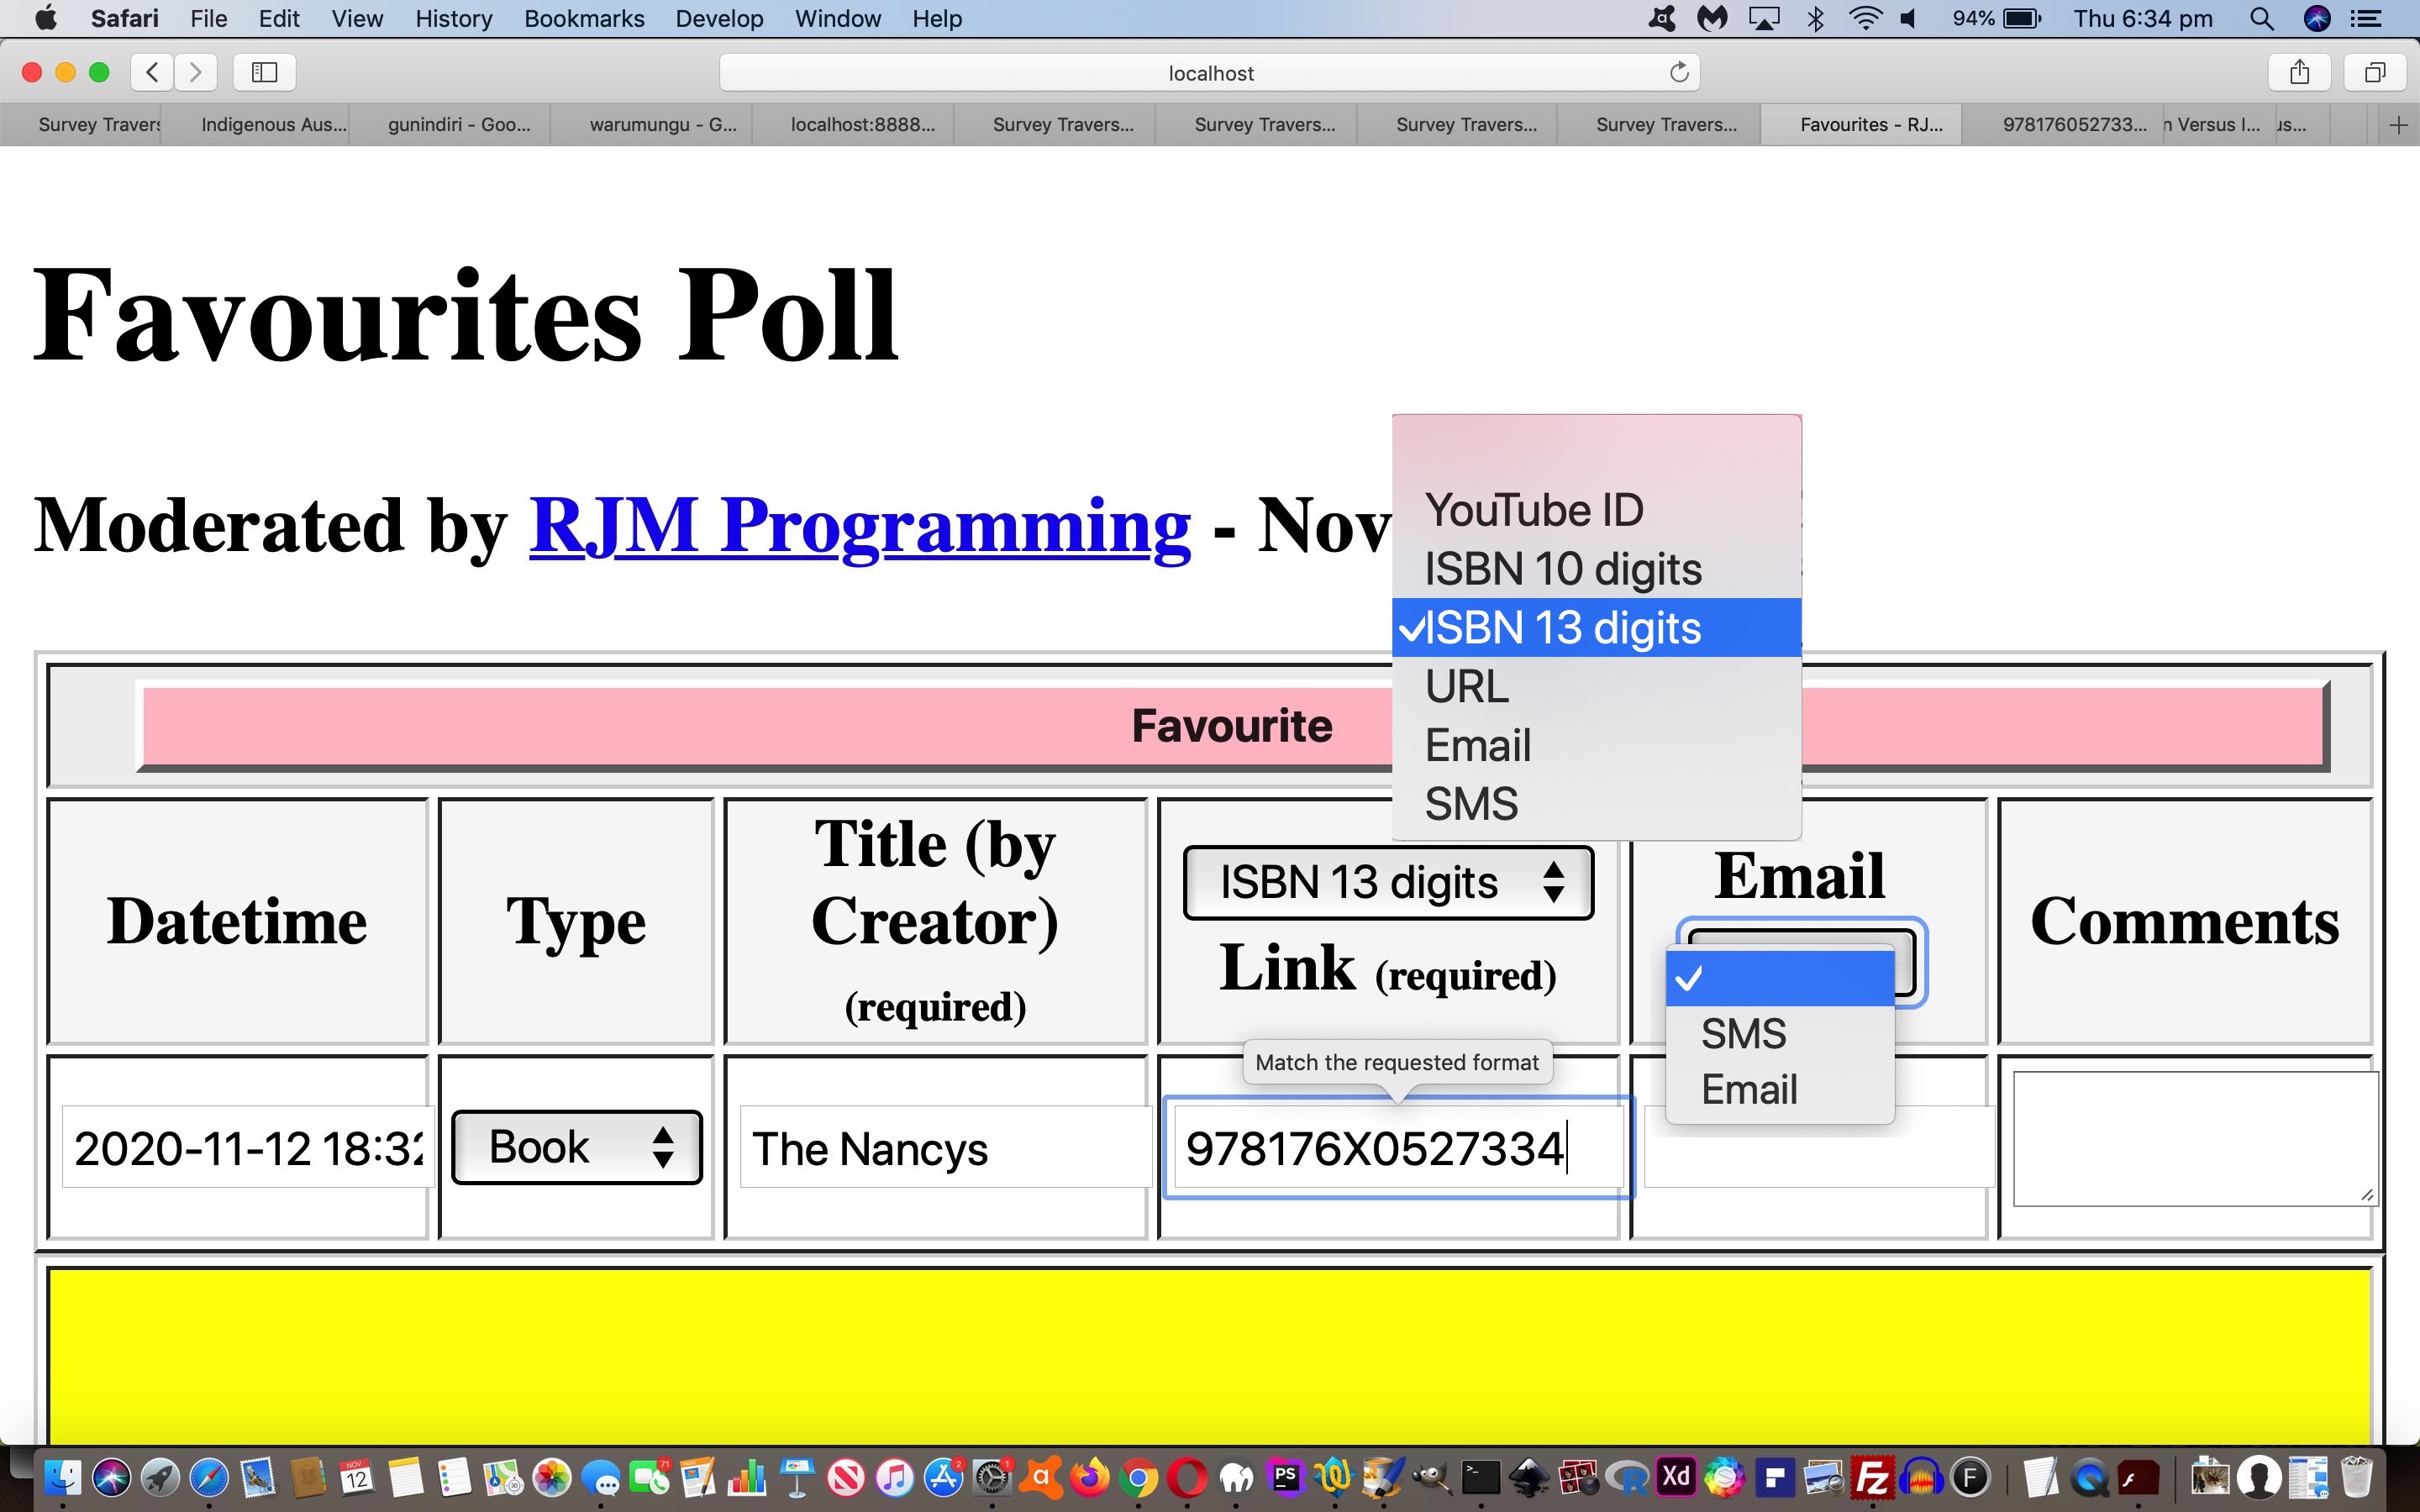
Task: Open the RJM Programming link
Action: click(x=859, y=526)
